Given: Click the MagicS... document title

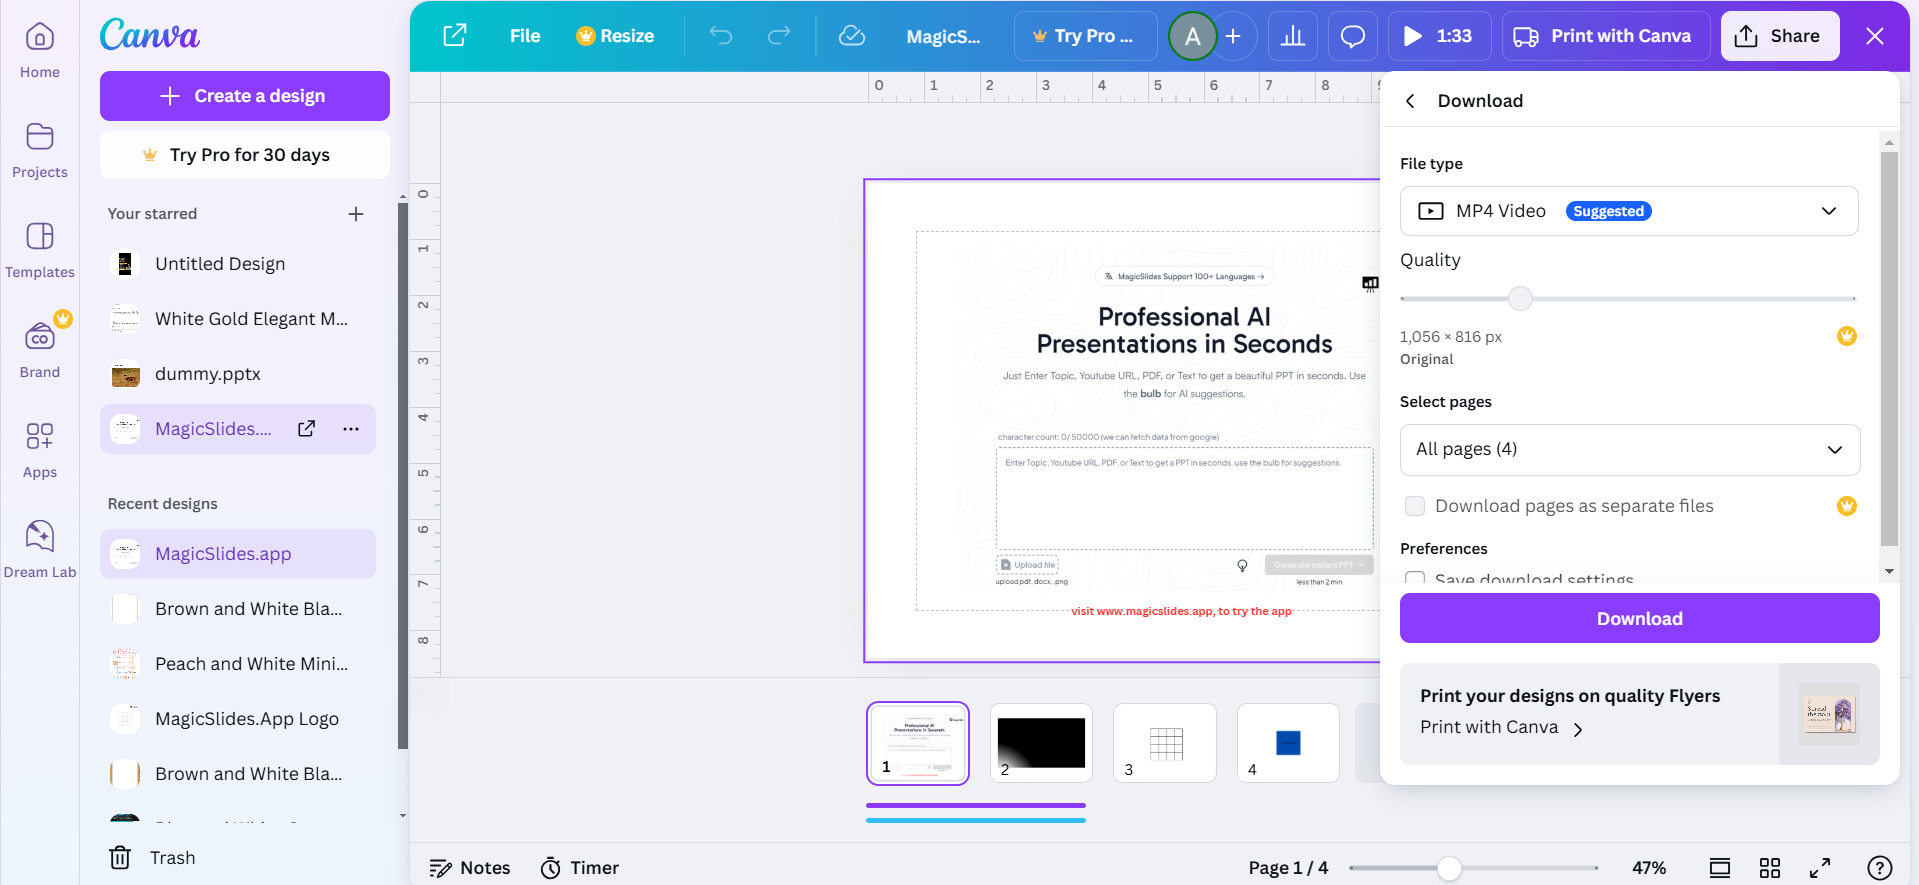Looking at the screenshot, I should (943, 37).
